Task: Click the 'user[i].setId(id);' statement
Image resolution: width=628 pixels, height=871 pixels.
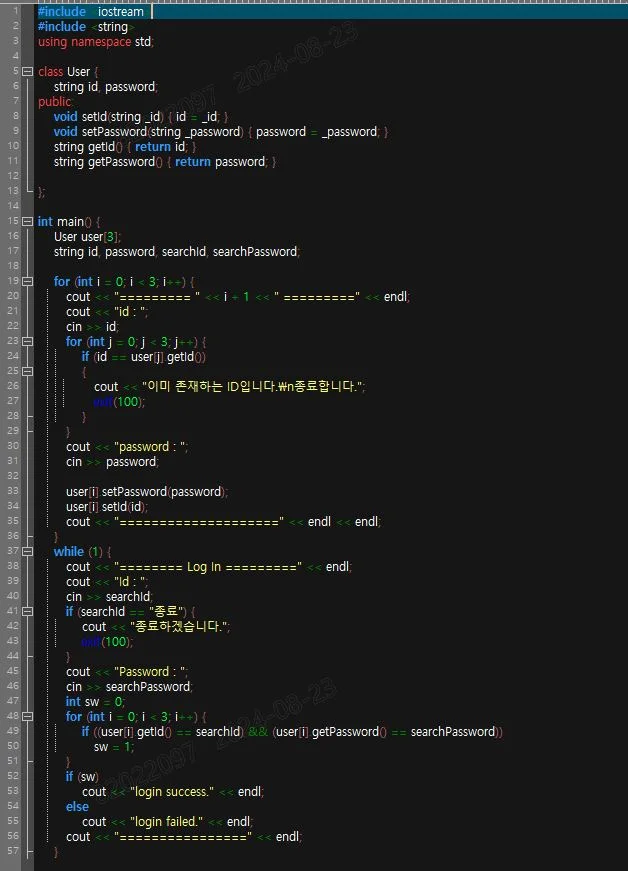Action: pyautogui.click(x=107, y=507)
